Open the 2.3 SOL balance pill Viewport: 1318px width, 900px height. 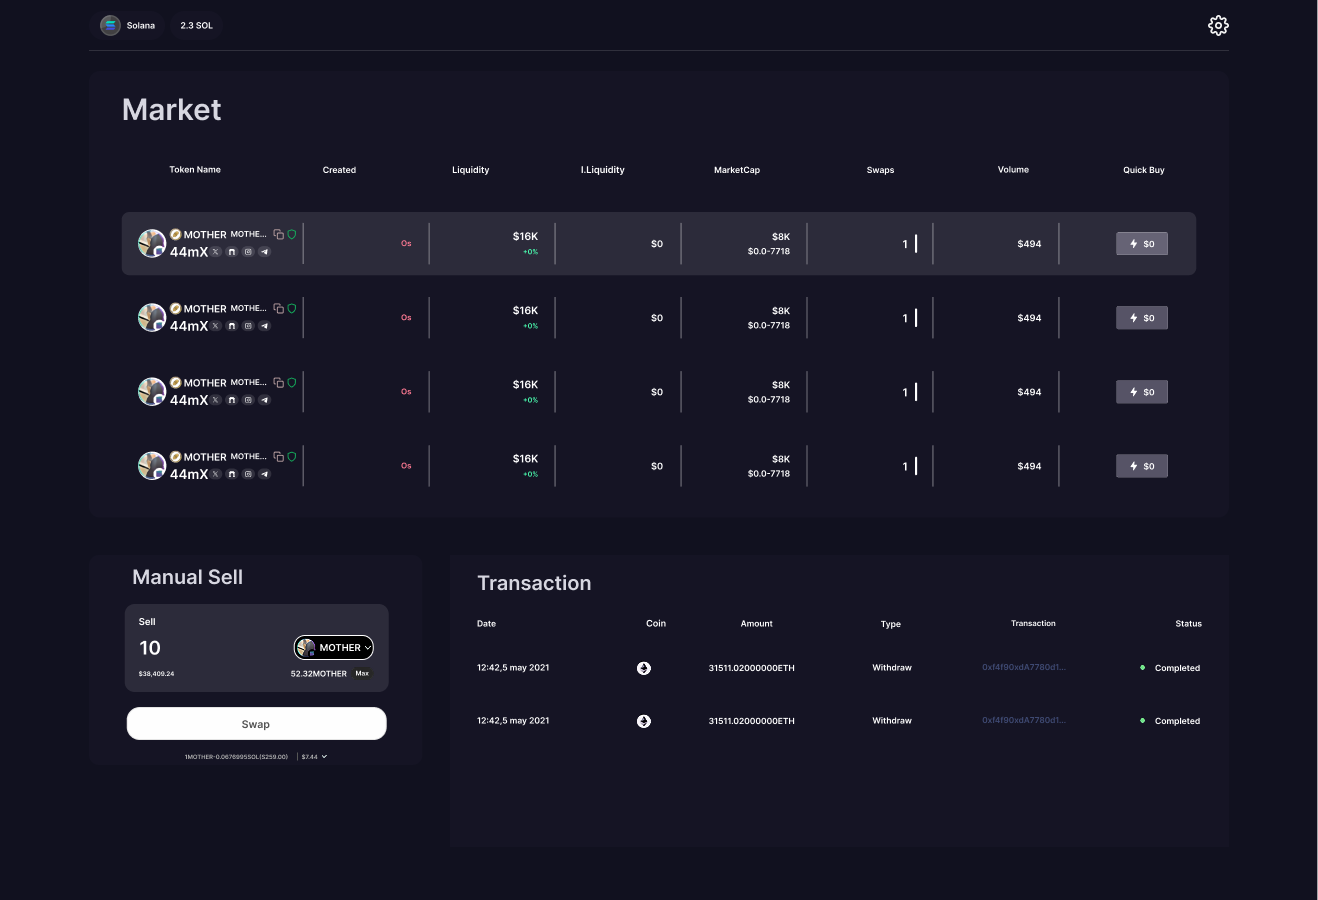coord(196,25)
